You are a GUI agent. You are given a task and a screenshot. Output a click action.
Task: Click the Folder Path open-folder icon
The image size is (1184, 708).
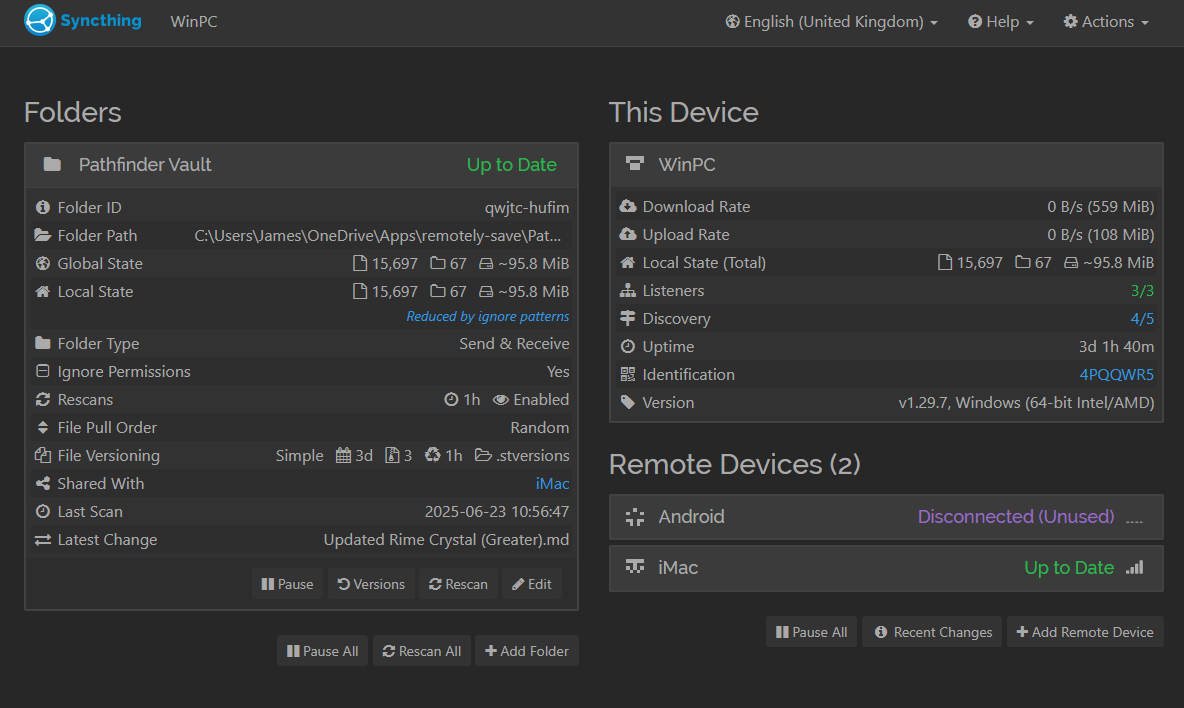coord(43,235)
